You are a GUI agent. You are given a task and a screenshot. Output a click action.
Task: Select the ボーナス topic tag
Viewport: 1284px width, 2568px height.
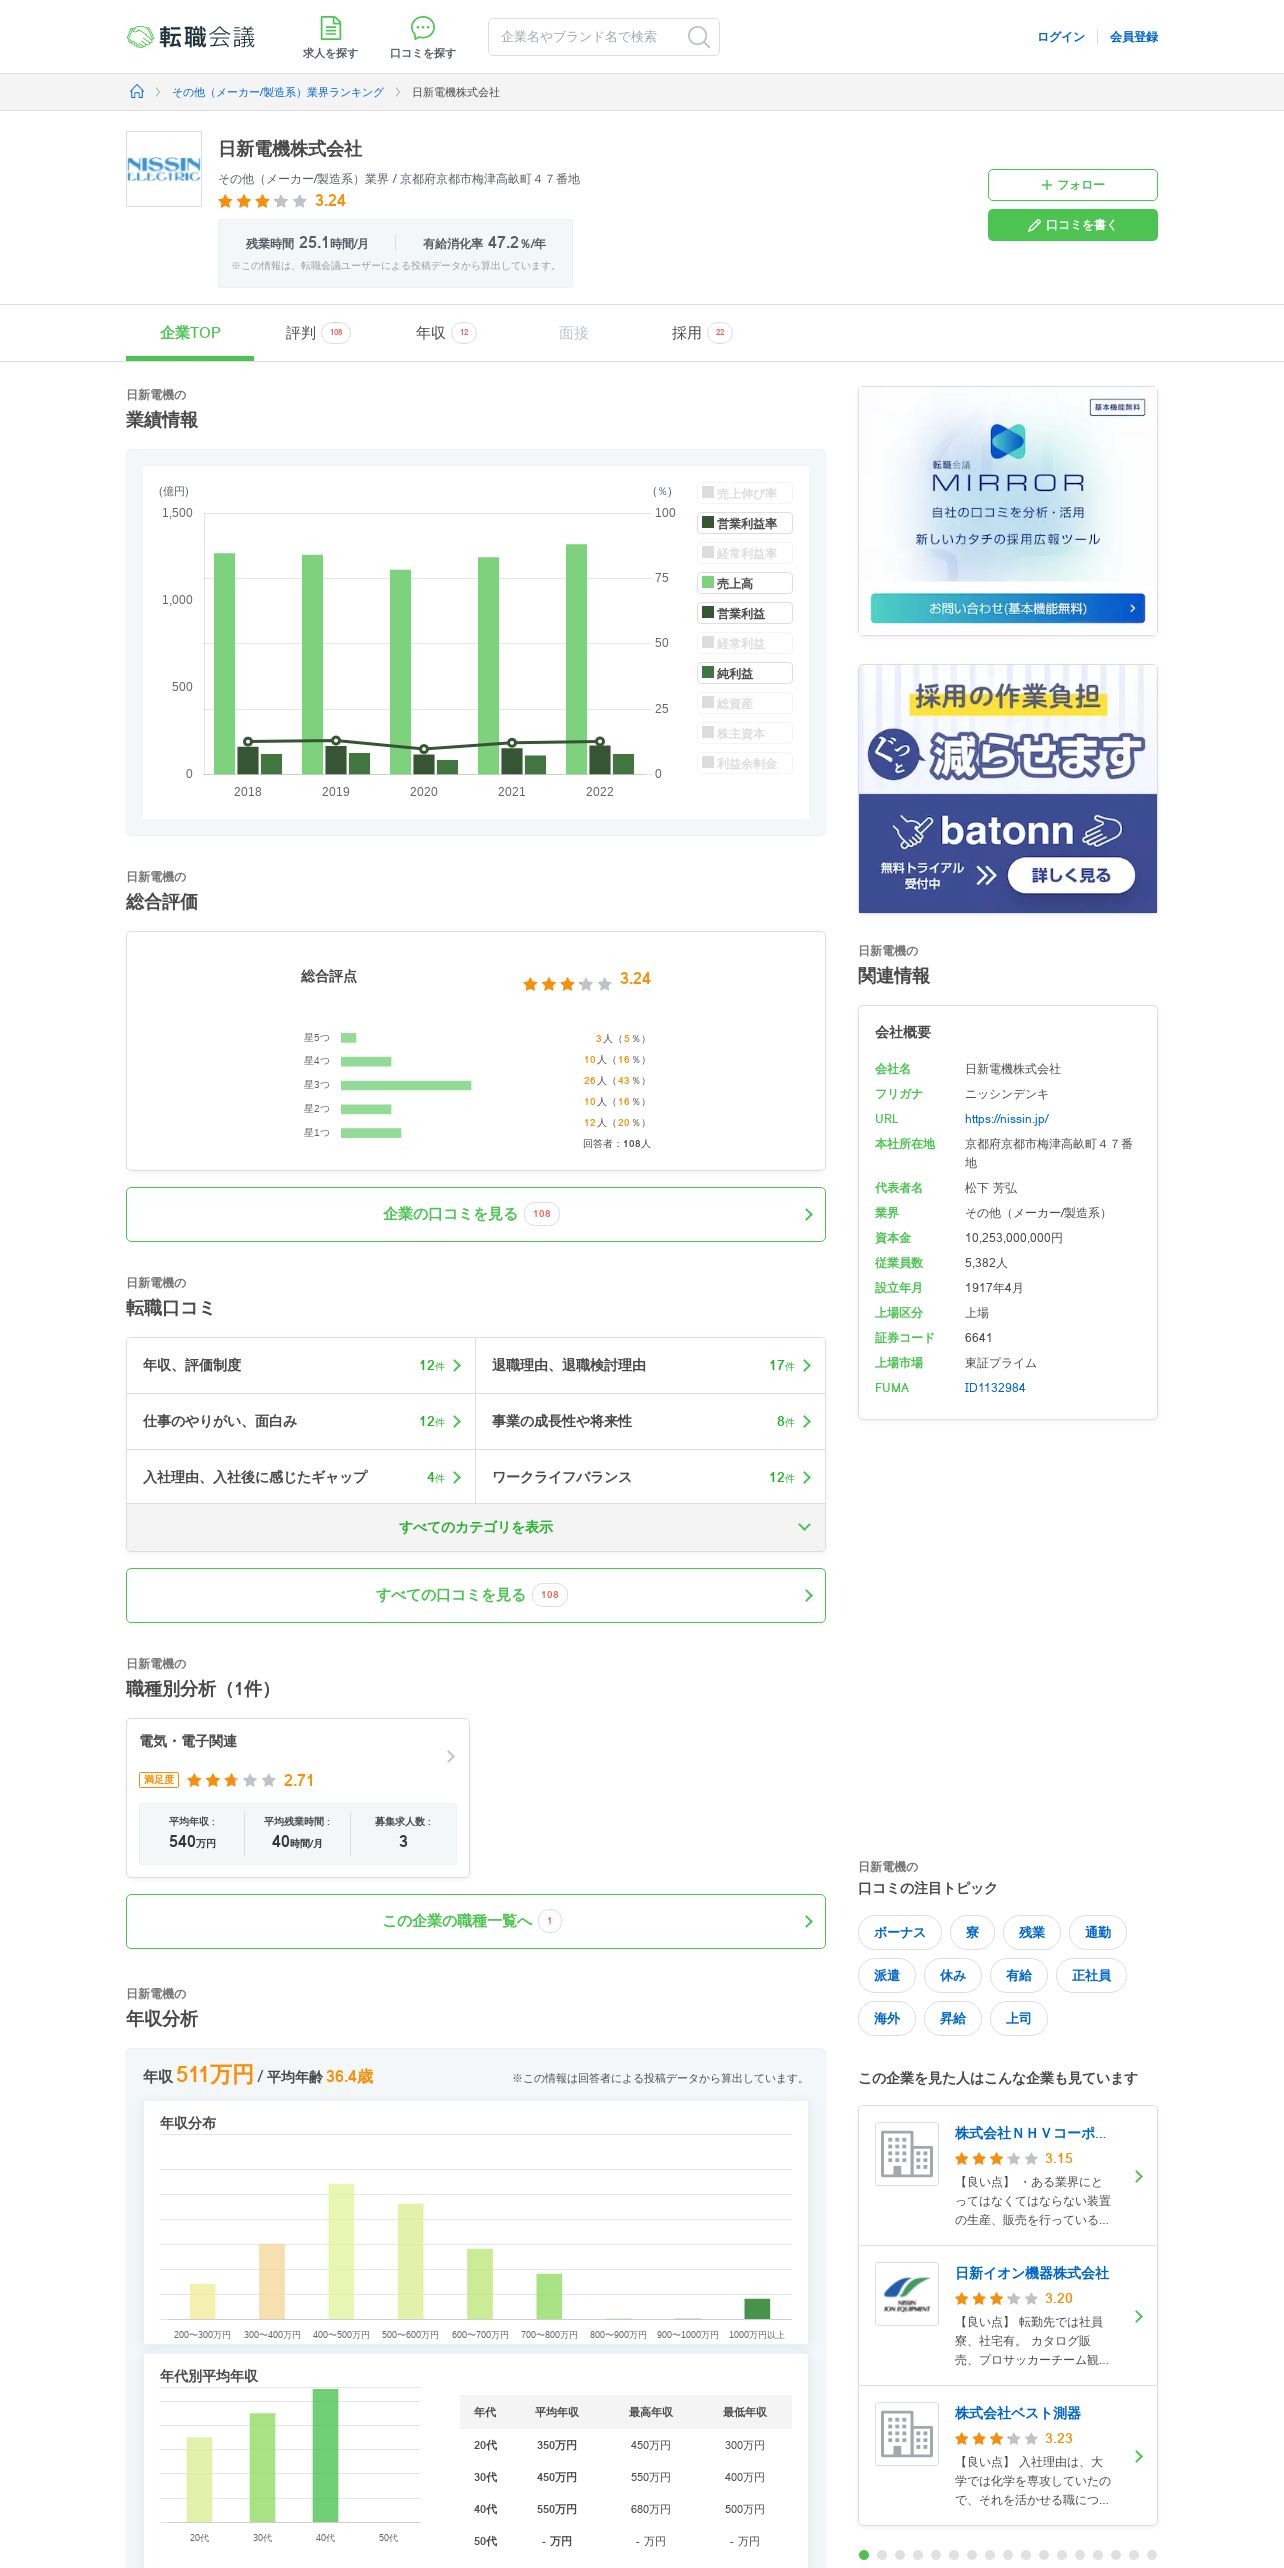(x=900, y=1932)
